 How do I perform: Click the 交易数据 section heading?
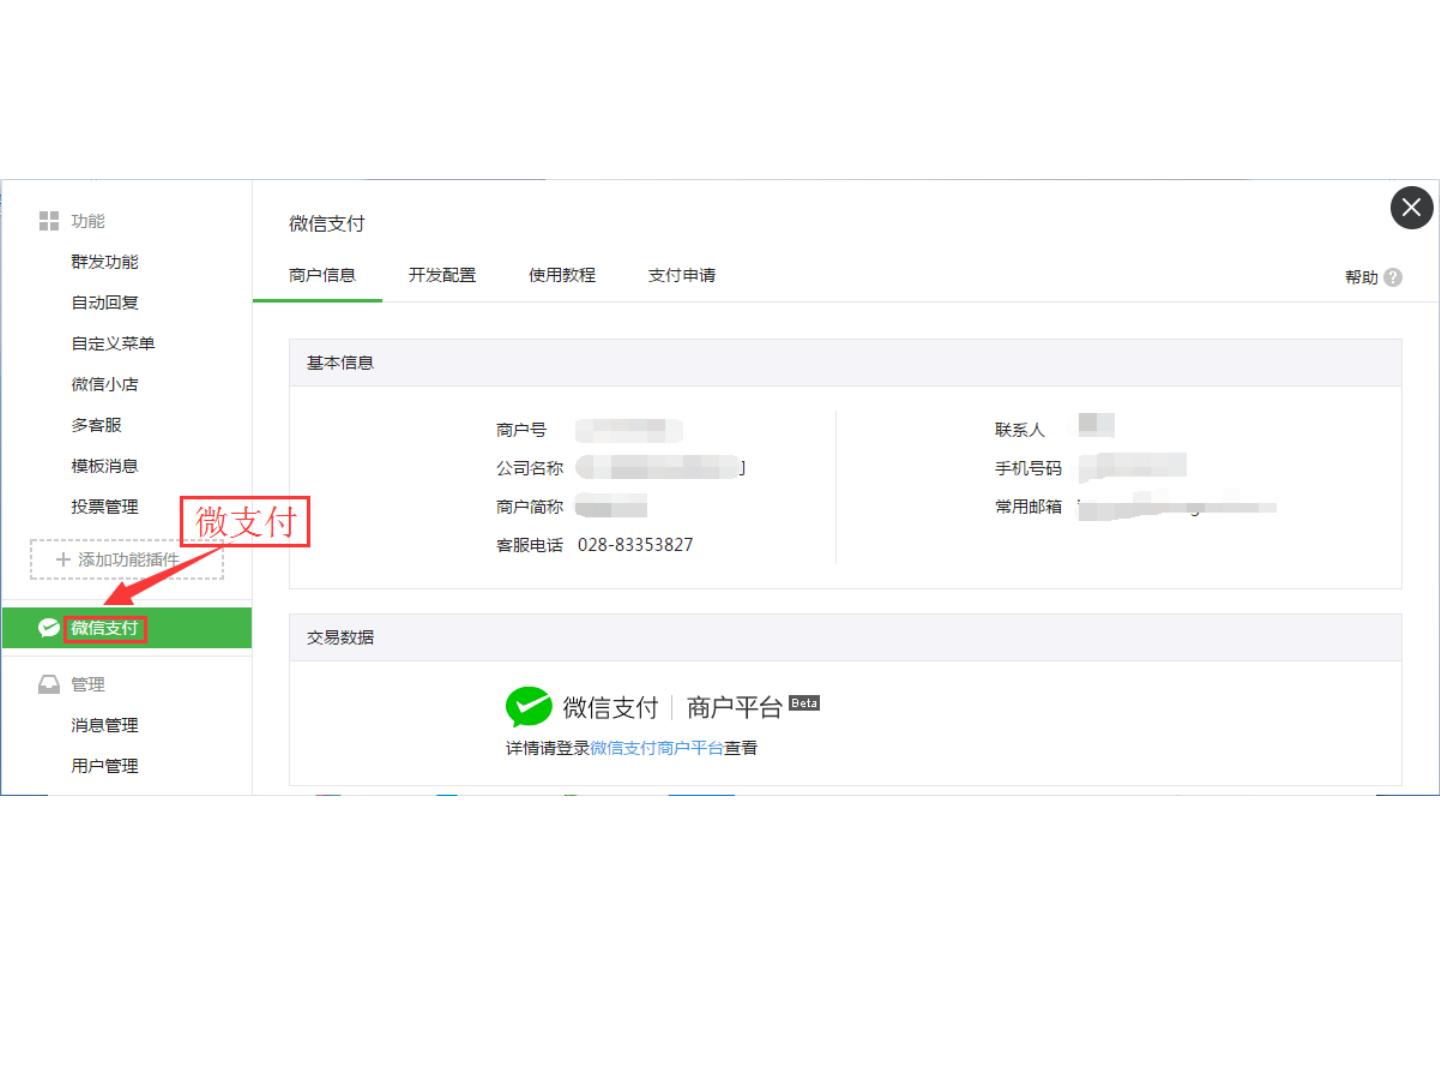point(340,638)
